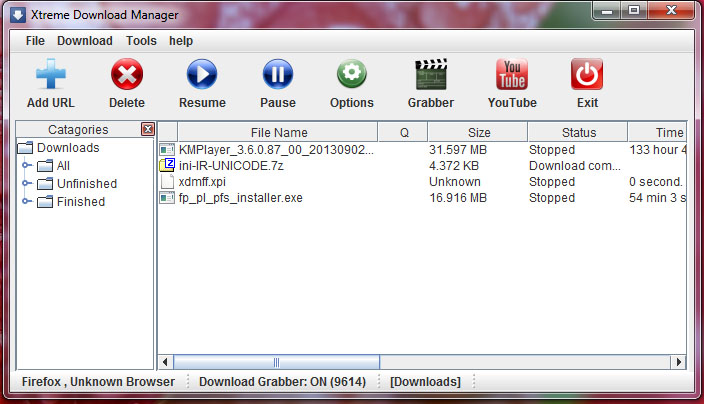Open the Download menu
Screen dimensions: 704x404
click(85, 41)
